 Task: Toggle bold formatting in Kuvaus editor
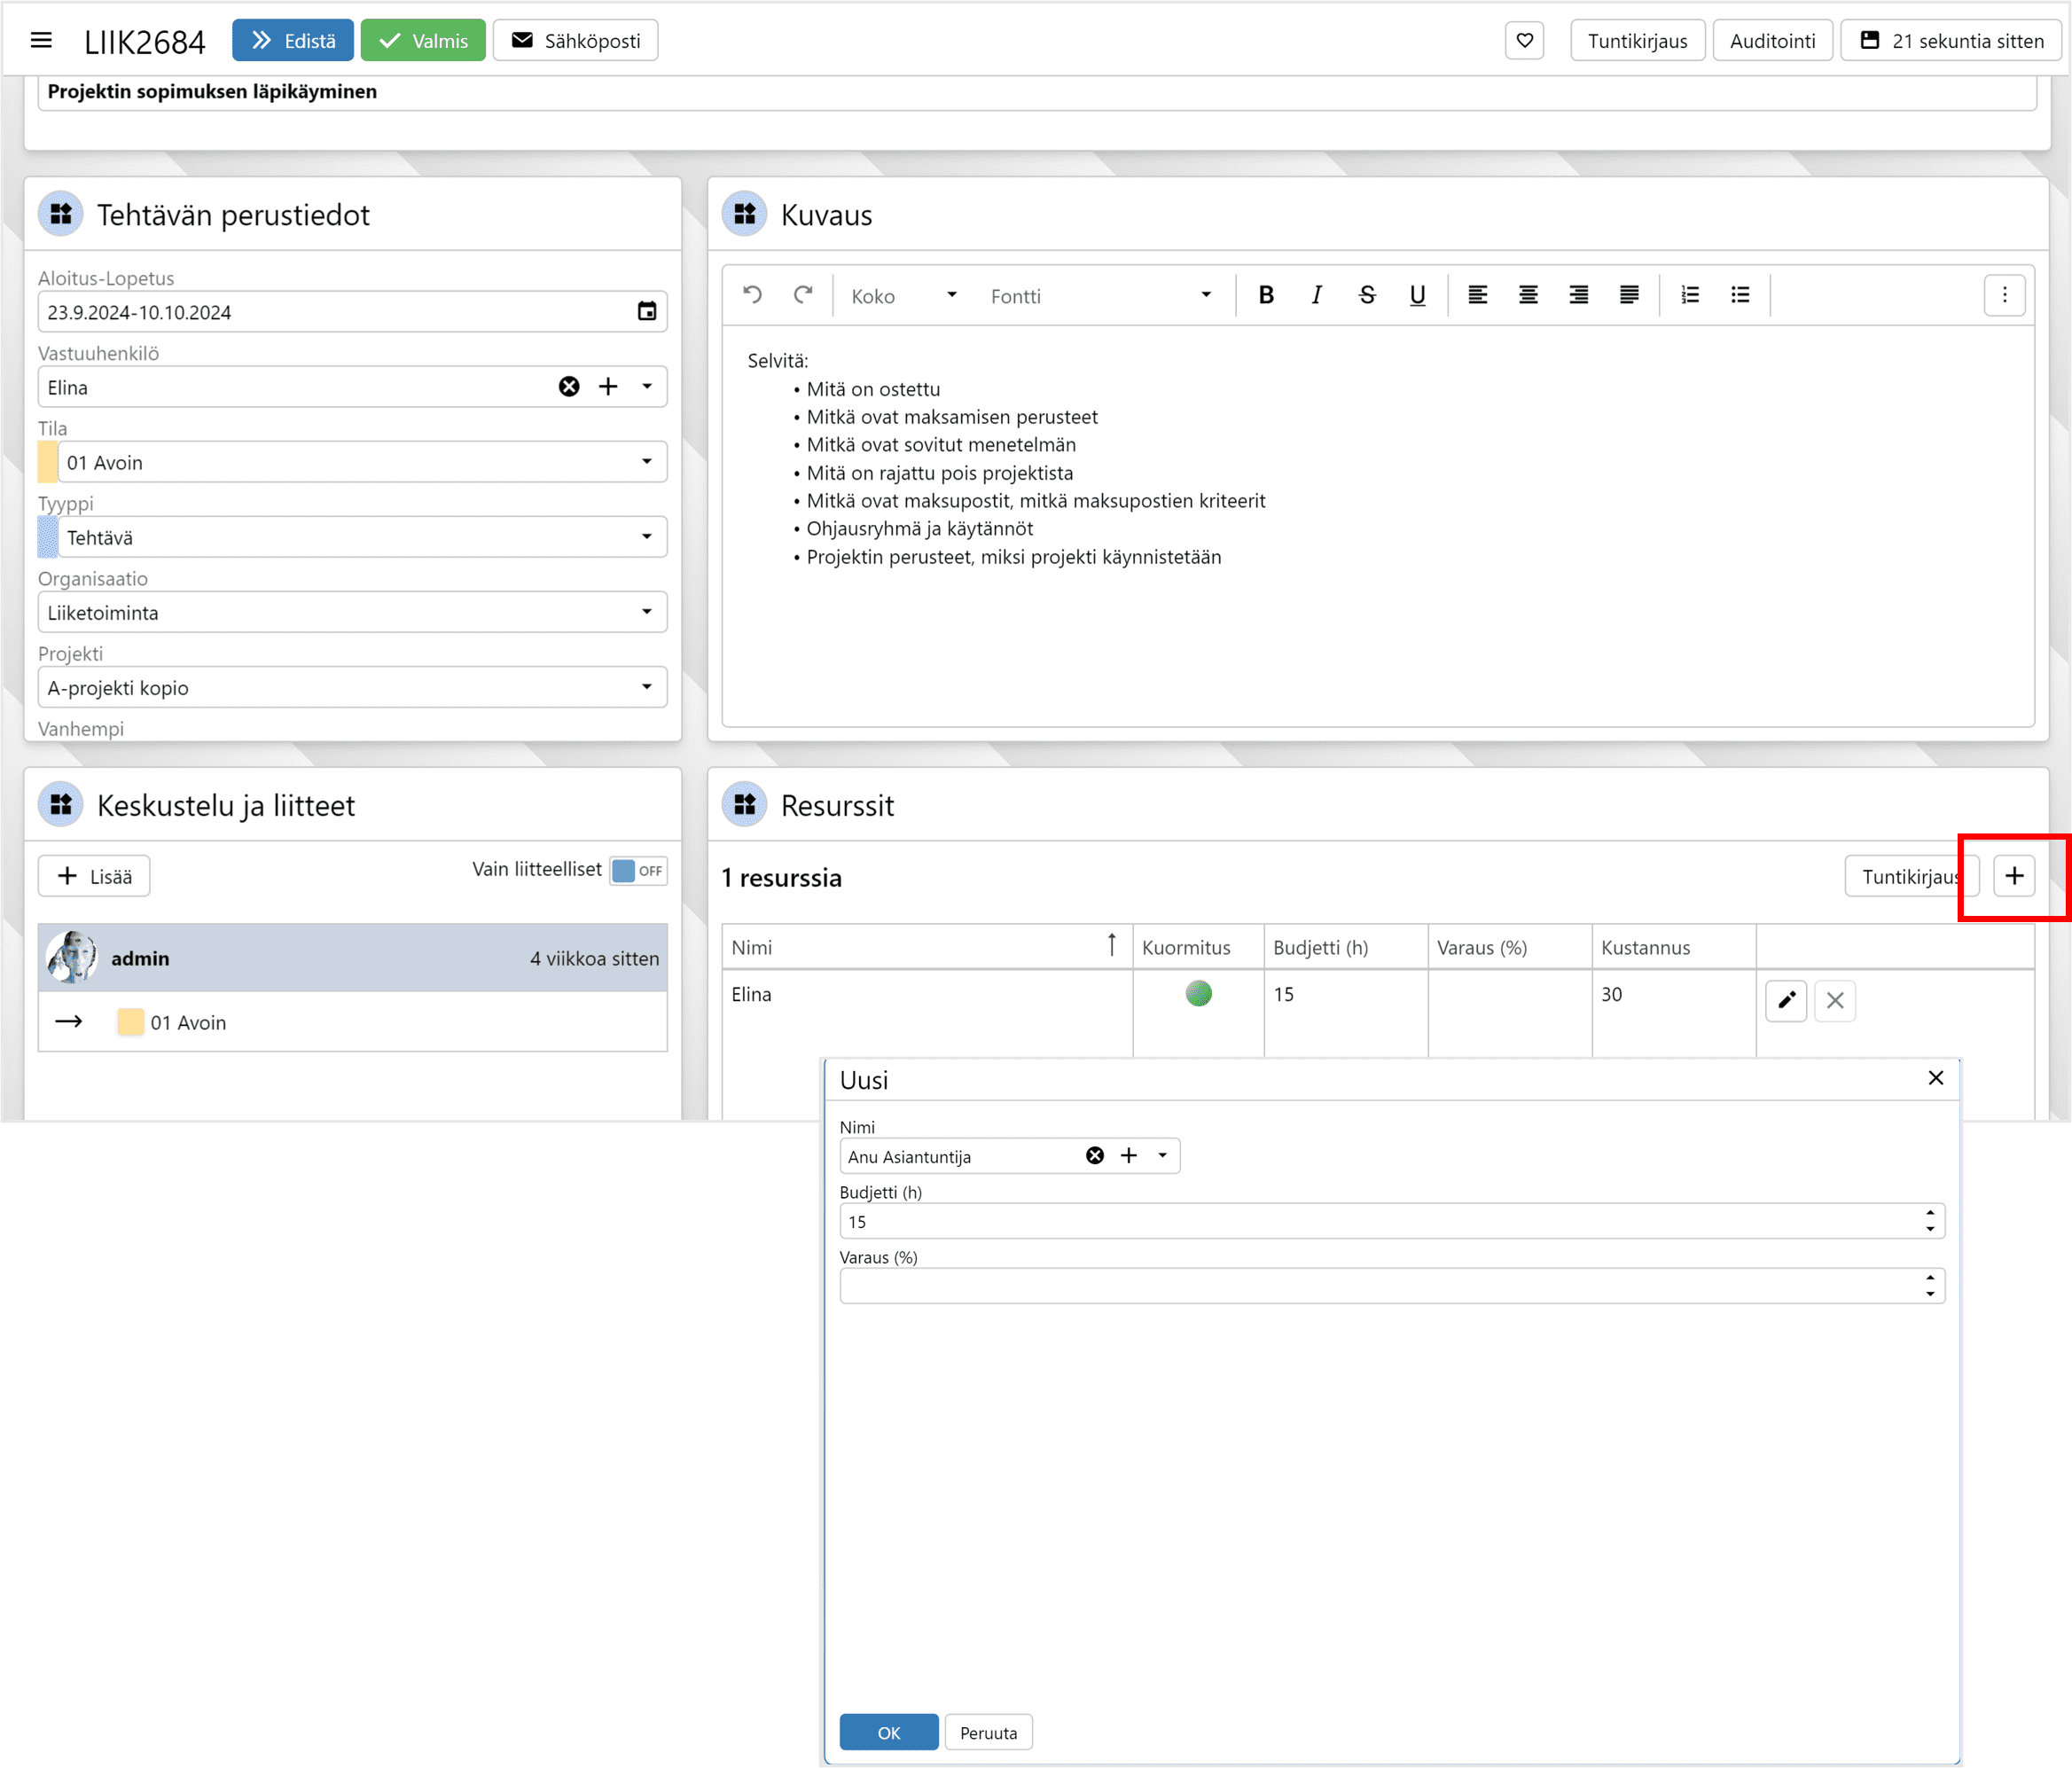[x=1266, y=295]
